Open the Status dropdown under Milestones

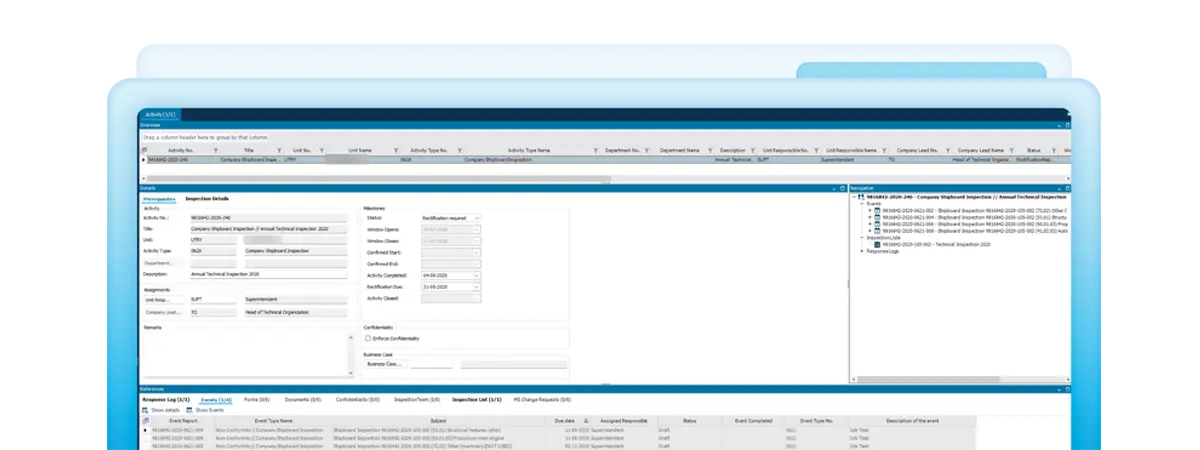point(476,217)
